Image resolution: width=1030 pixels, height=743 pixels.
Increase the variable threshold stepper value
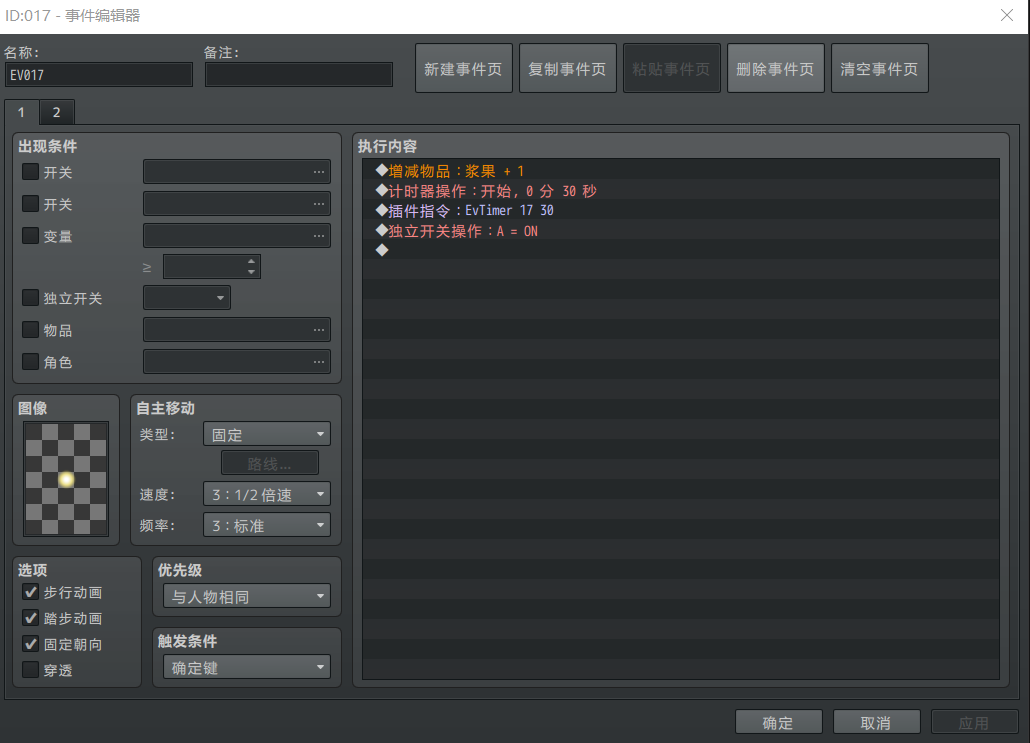coord(252,261)
